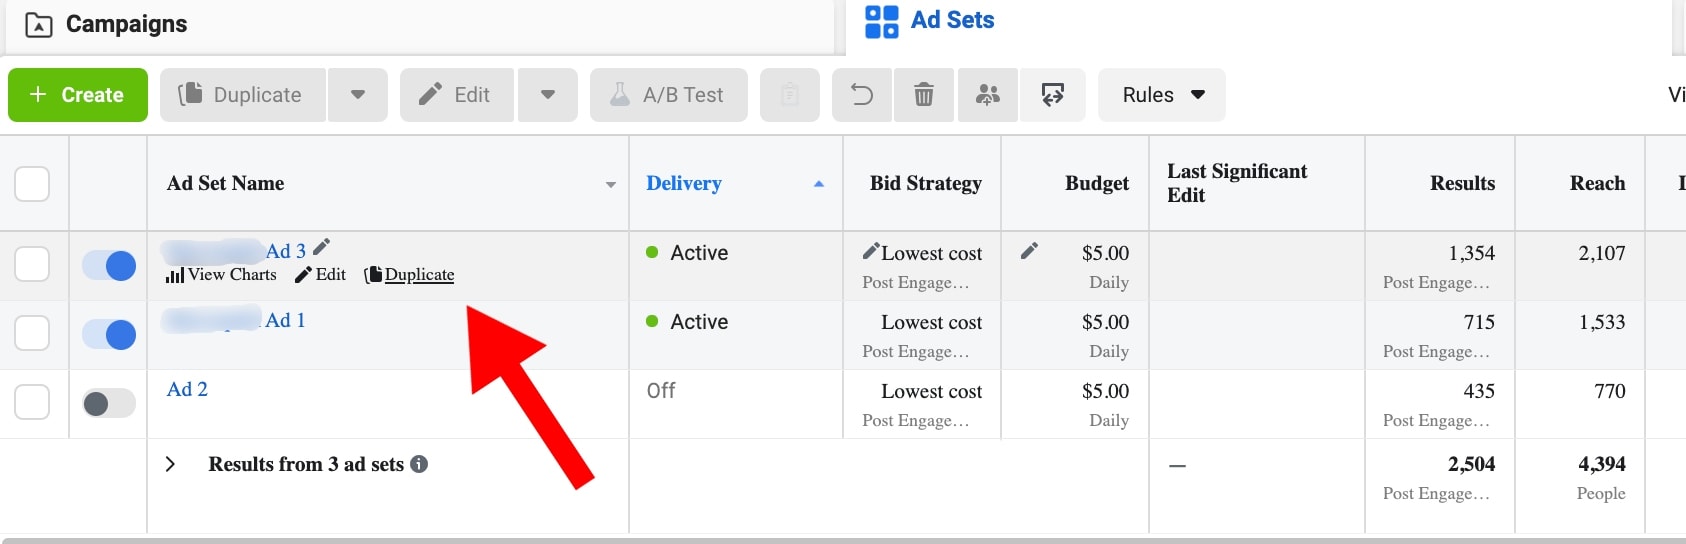Click the audience people icon in toolbar

[987, 95]
